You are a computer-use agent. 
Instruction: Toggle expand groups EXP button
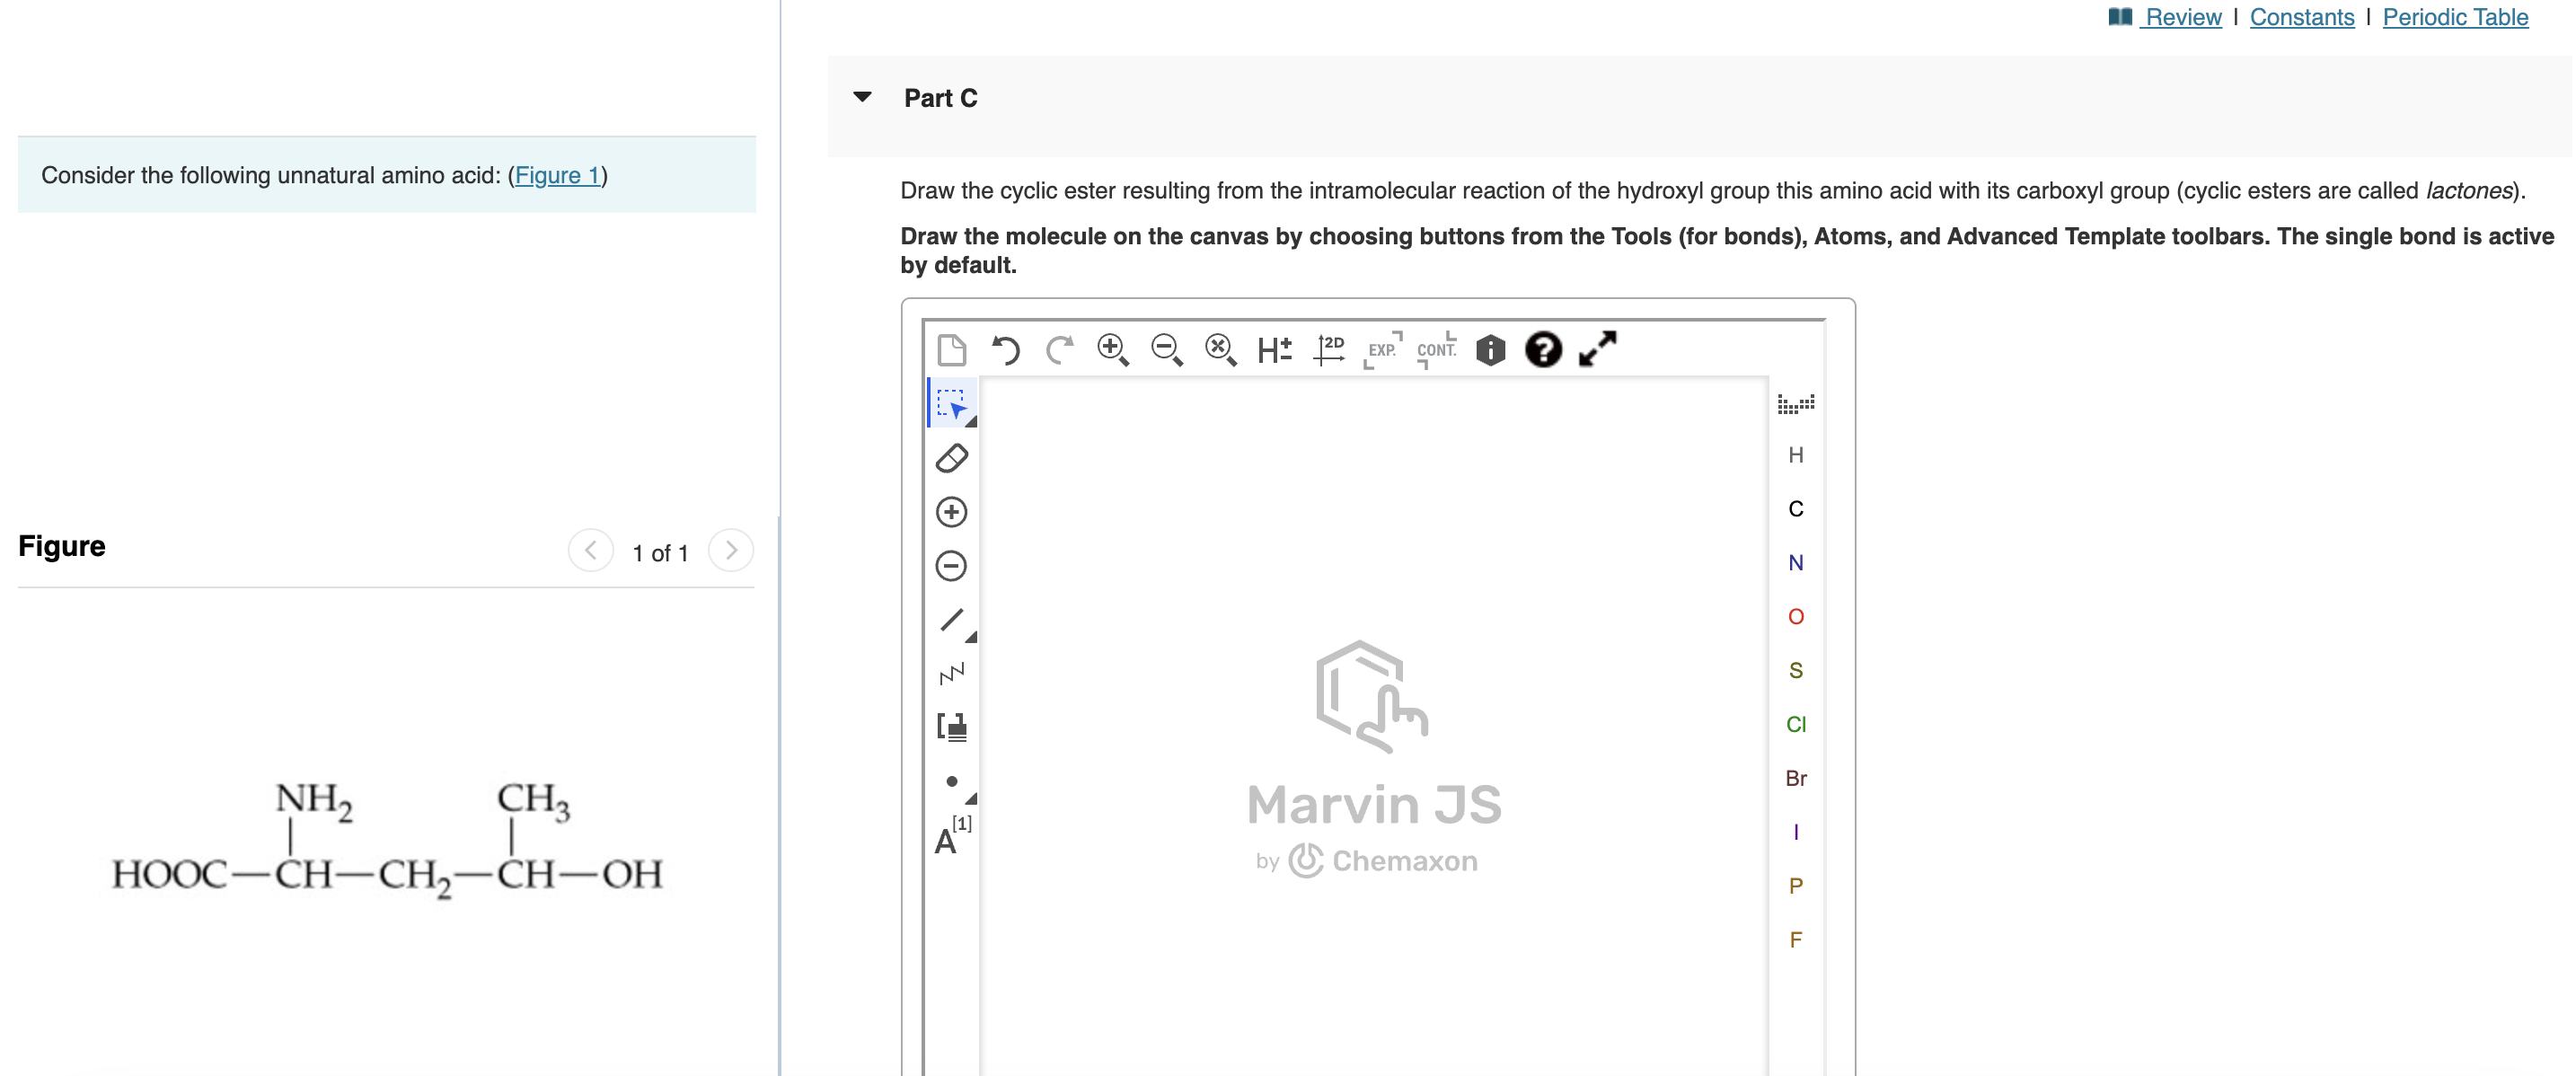tap(1382, 350)
